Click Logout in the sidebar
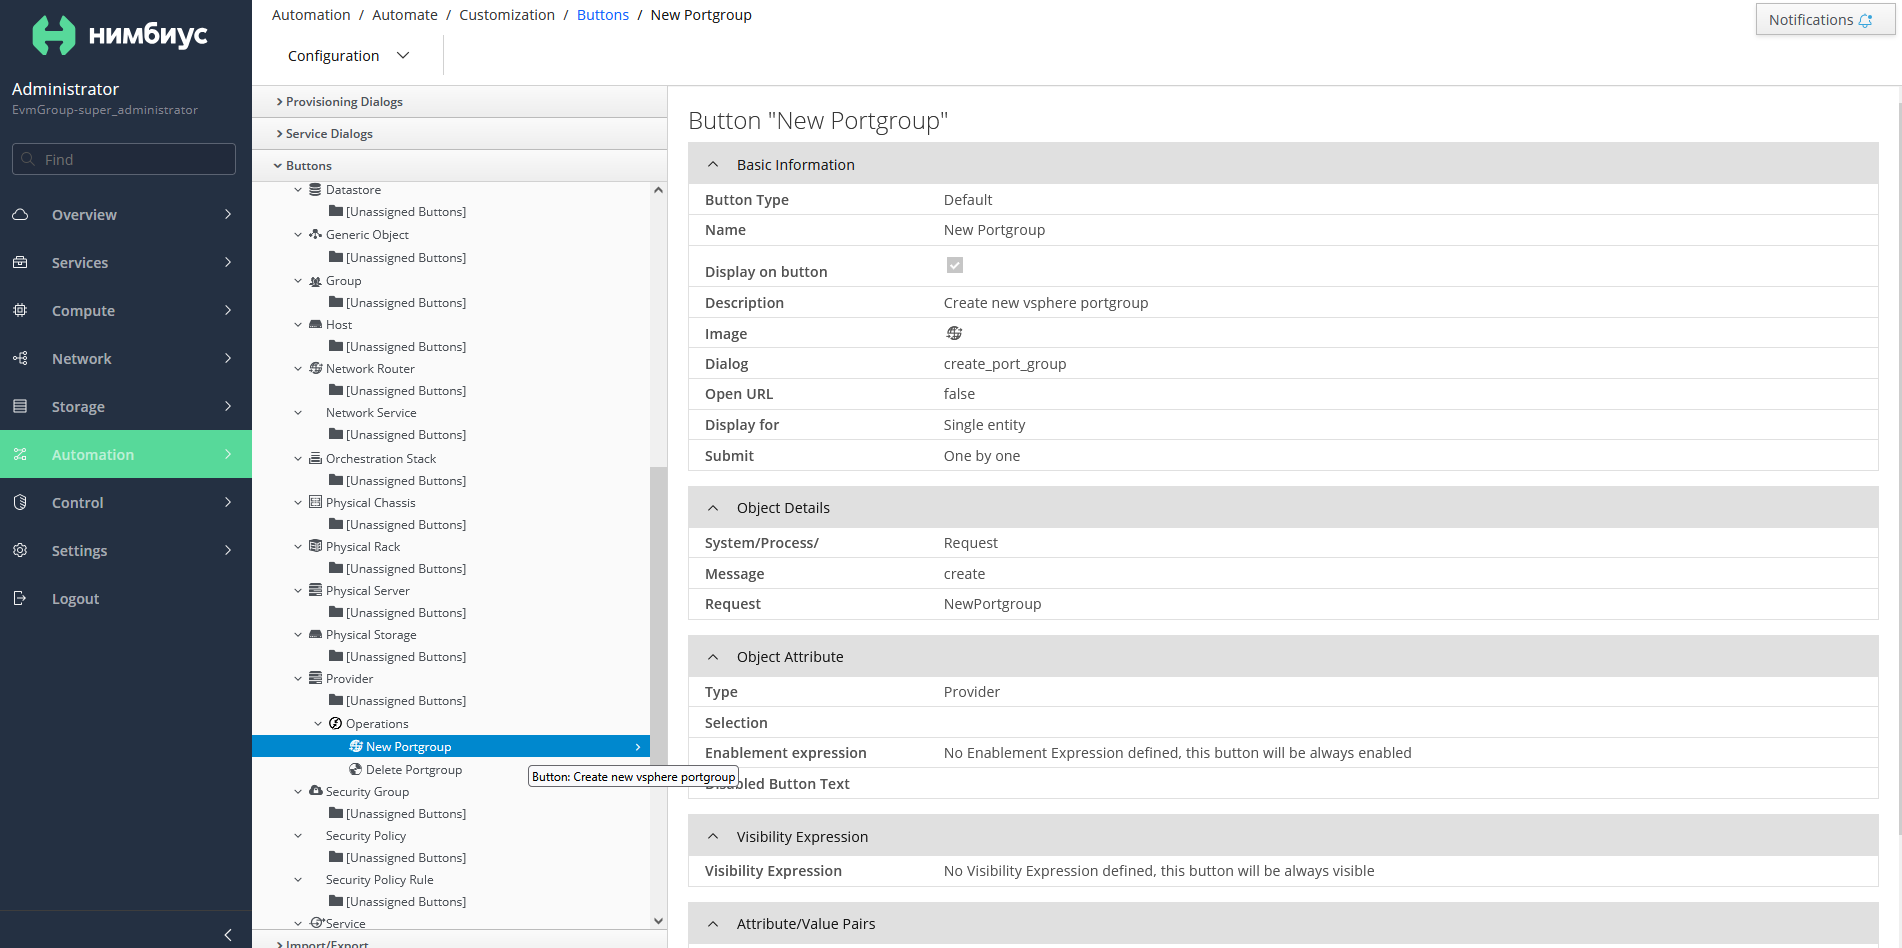1902x948 pixels. pos(75,599)
